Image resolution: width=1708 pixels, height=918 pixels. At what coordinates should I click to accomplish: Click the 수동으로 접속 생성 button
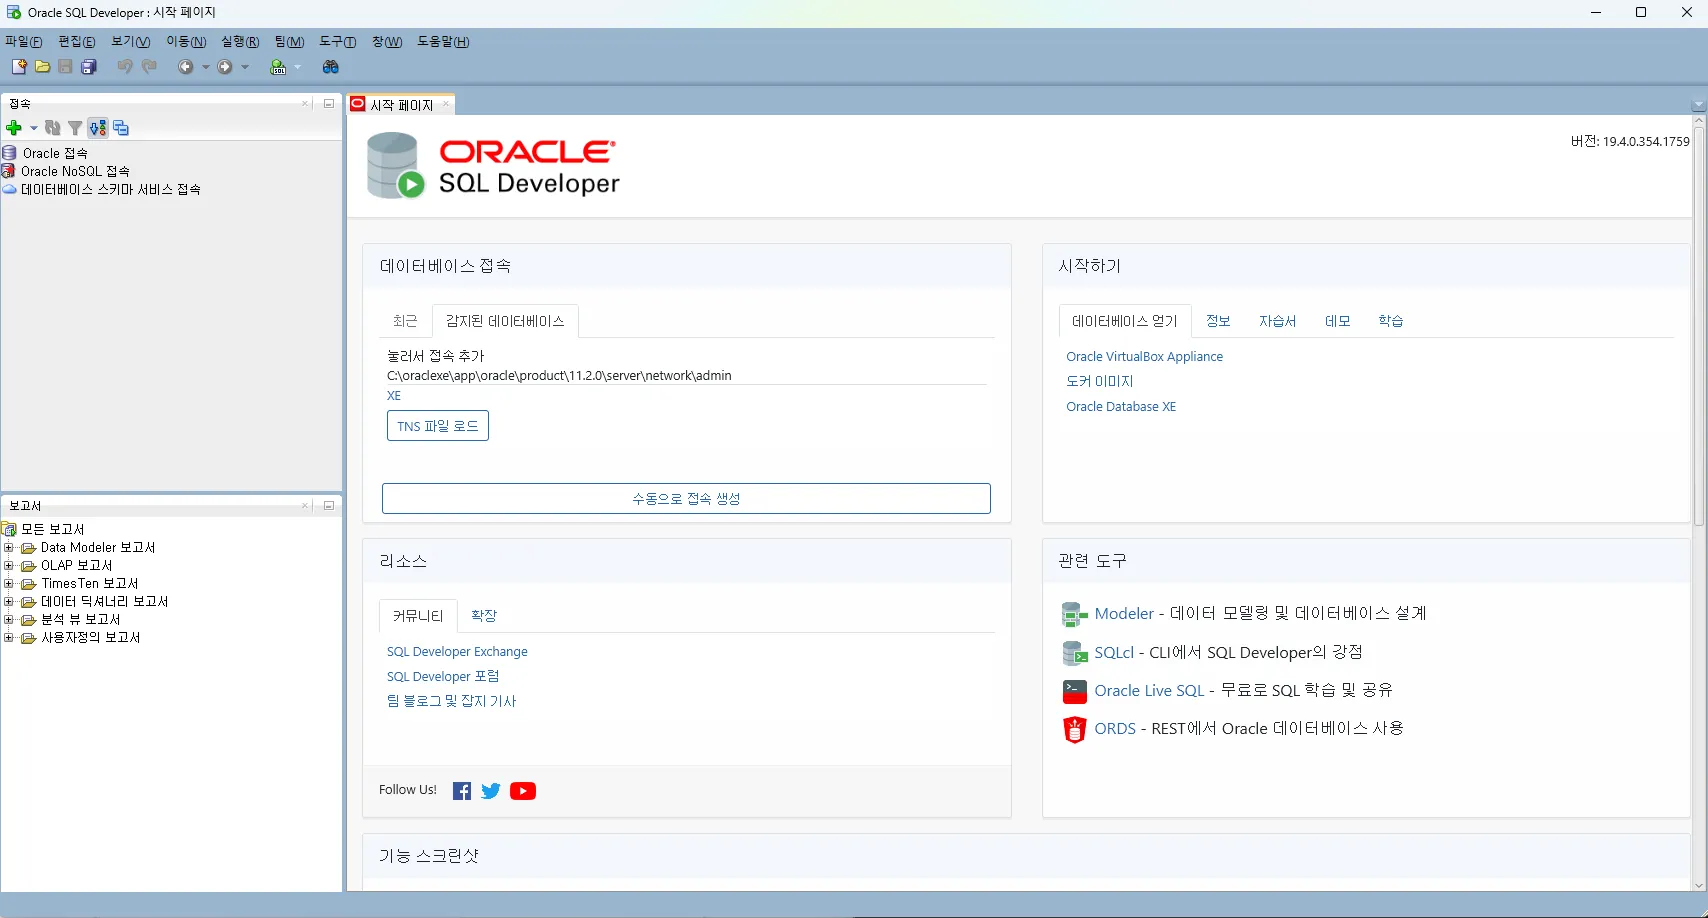(686, 499)
